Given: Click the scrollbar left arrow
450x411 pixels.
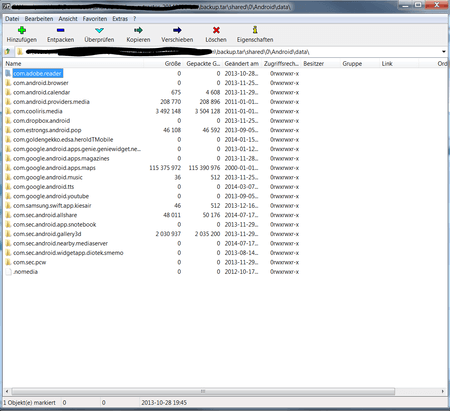Looking at the screenshot, I should pos(7,391).
